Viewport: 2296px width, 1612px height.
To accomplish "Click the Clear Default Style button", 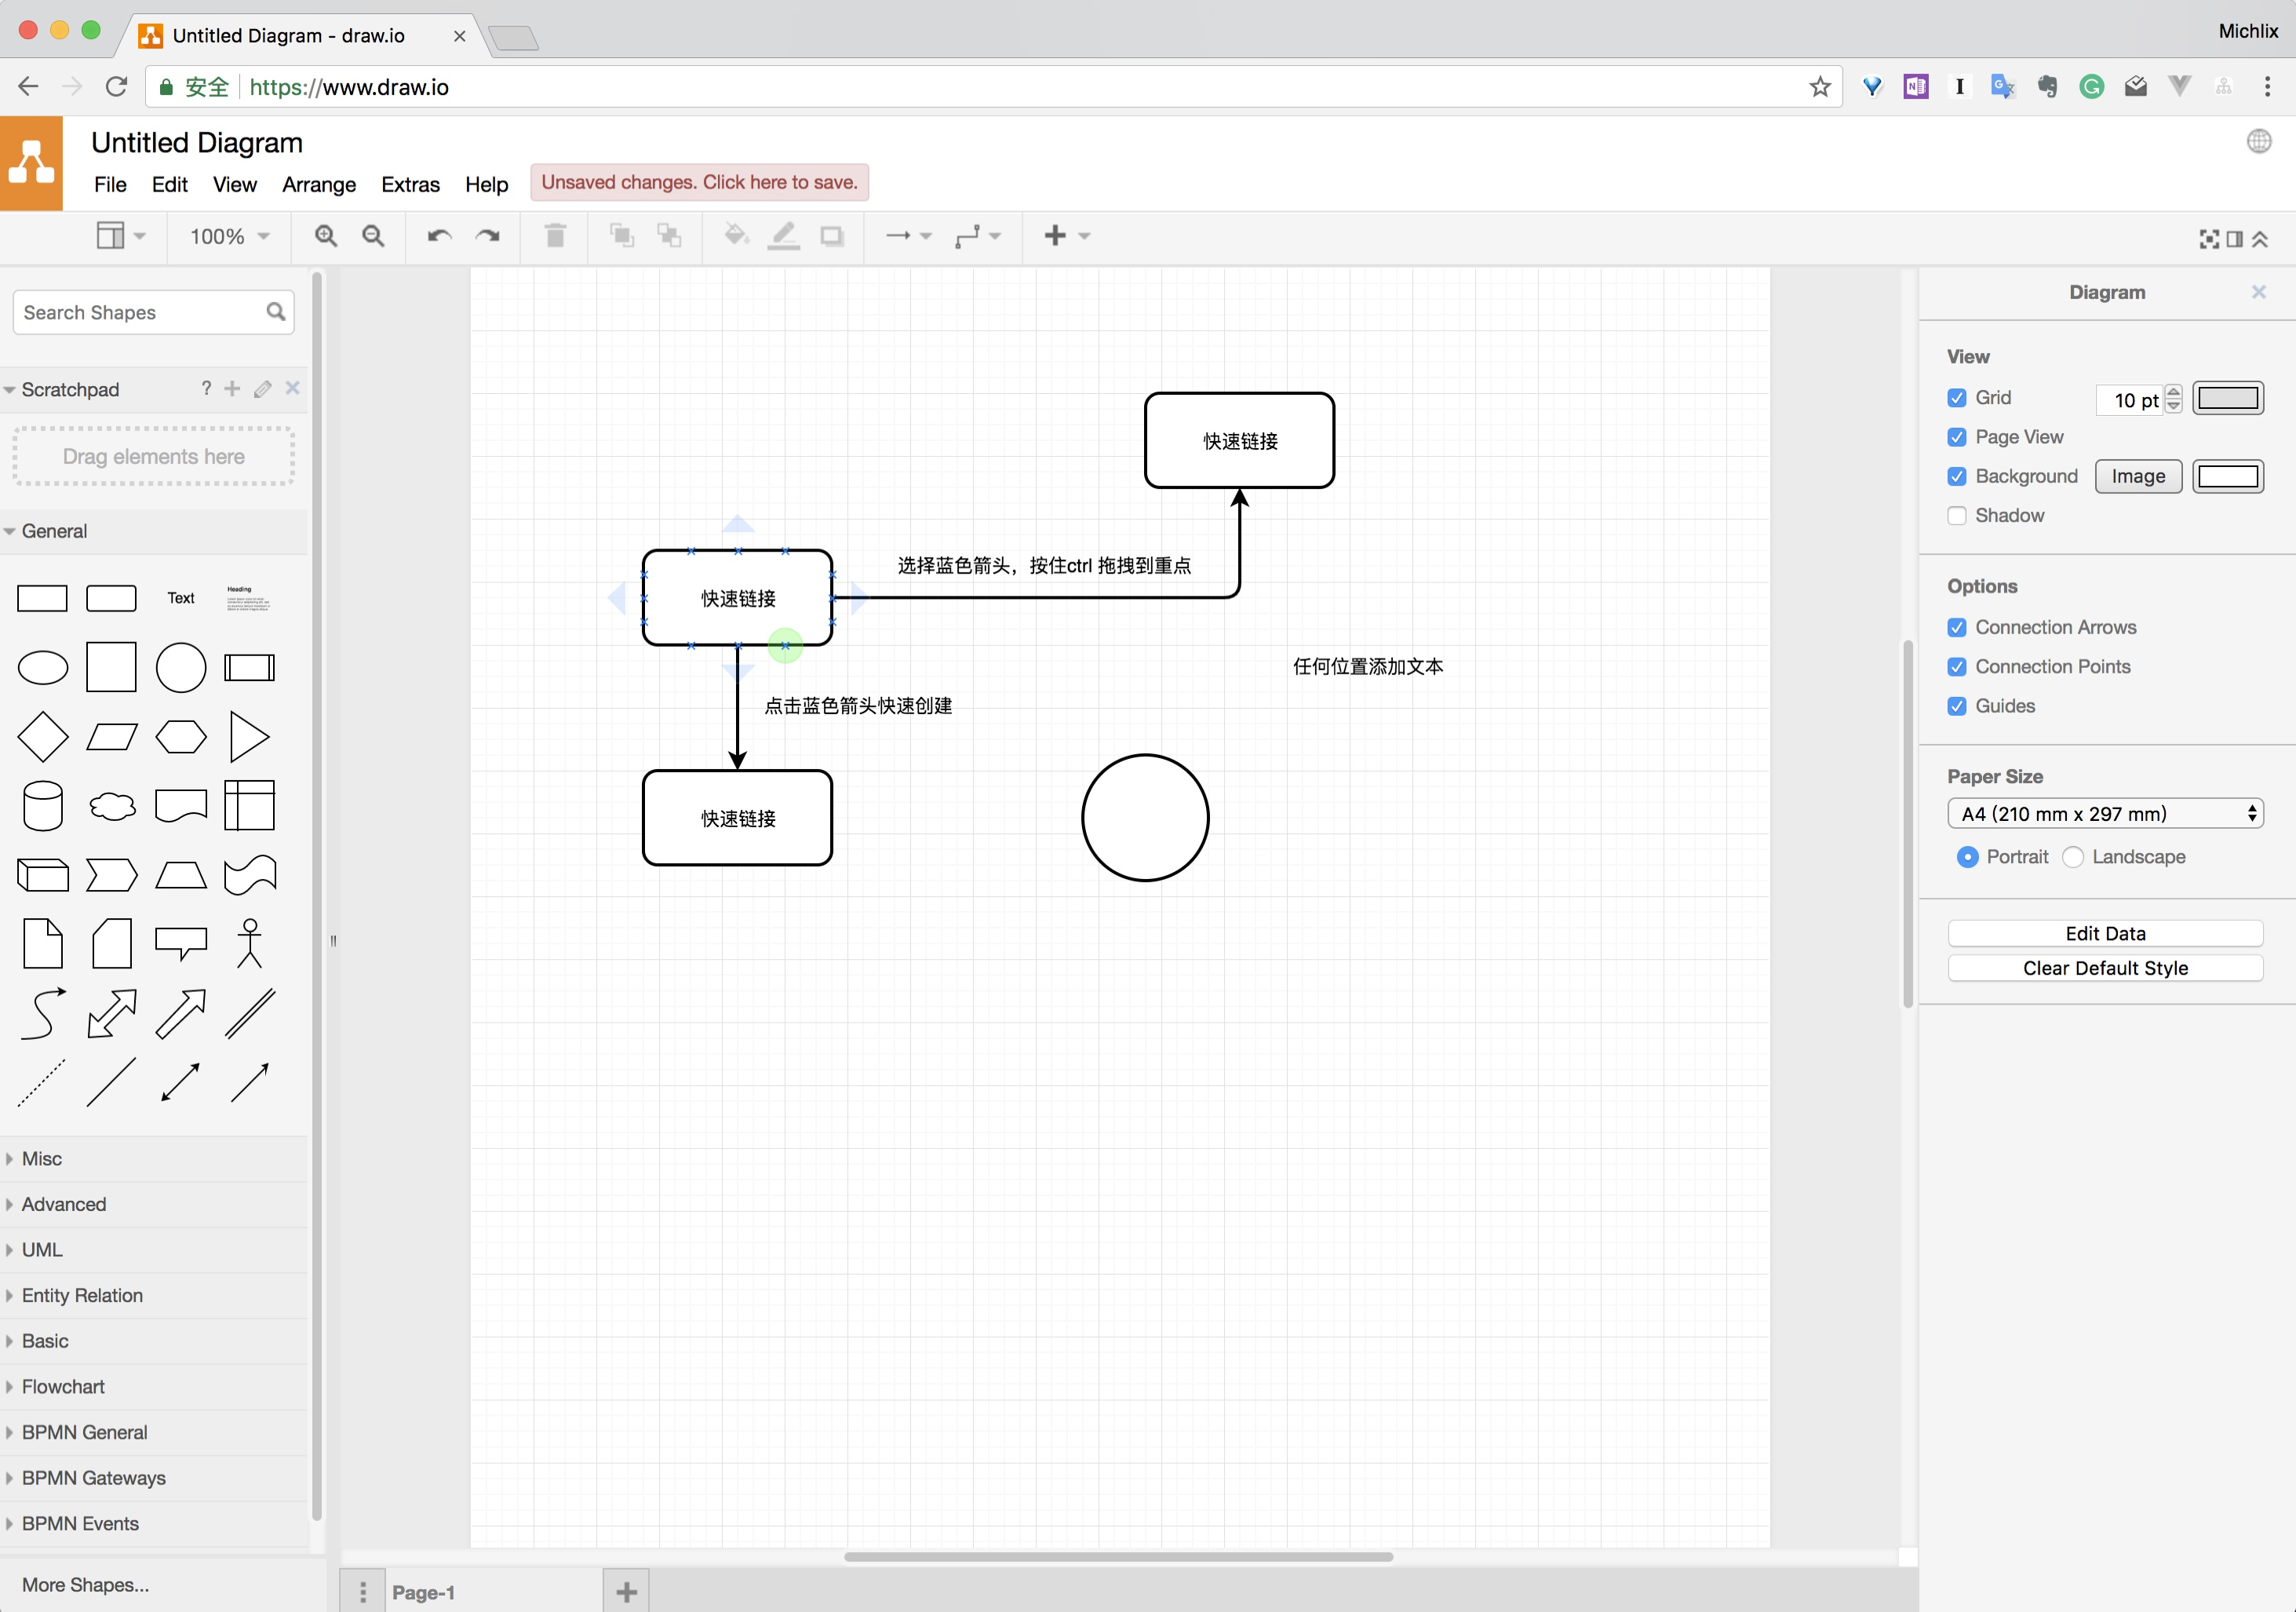I will pos(2105,968).
